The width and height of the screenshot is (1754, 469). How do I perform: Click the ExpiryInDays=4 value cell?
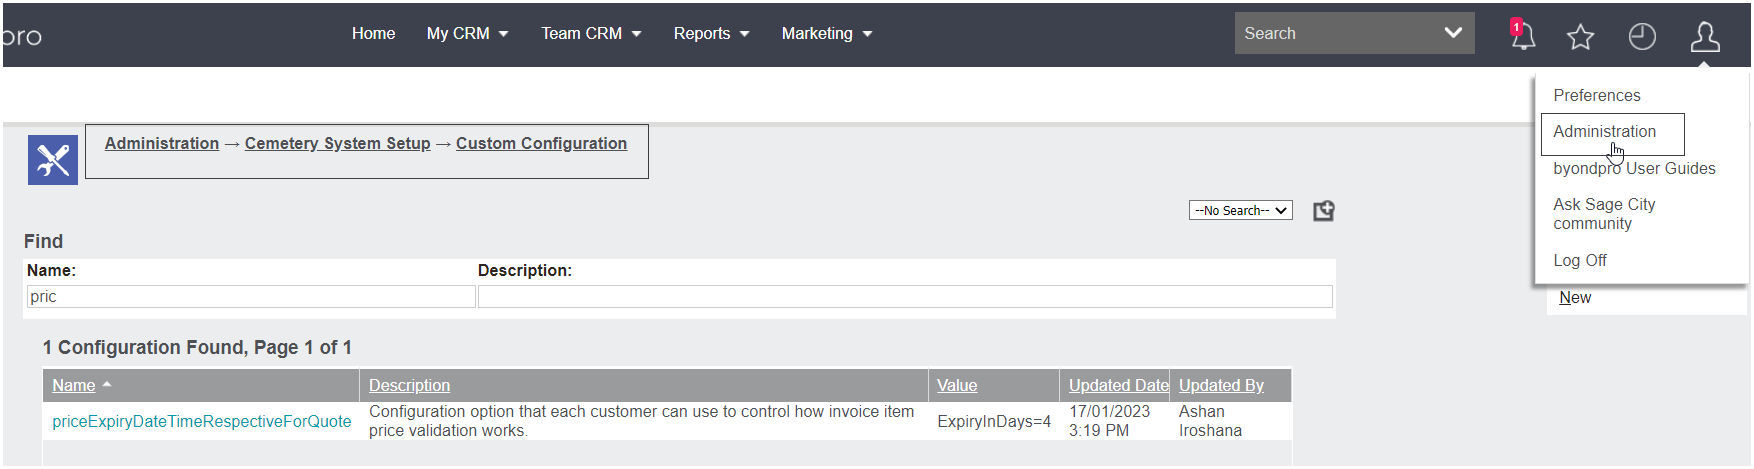[994, 421]
